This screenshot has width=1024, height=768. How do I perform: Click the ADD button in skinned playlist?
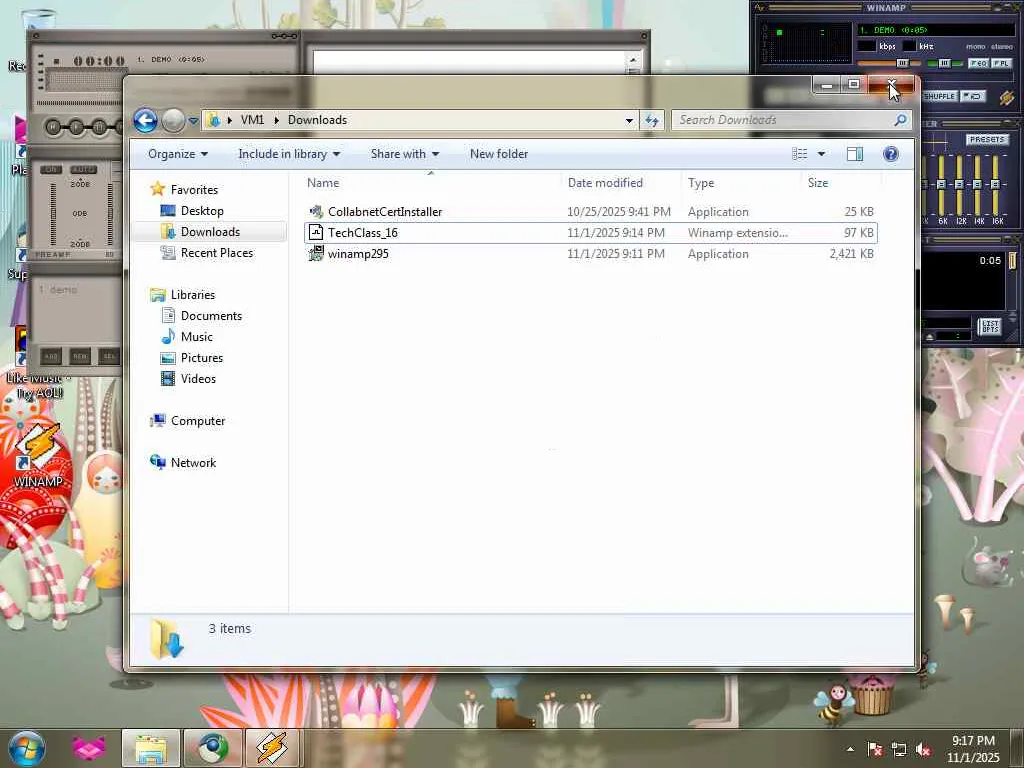(x=51, y=356)
